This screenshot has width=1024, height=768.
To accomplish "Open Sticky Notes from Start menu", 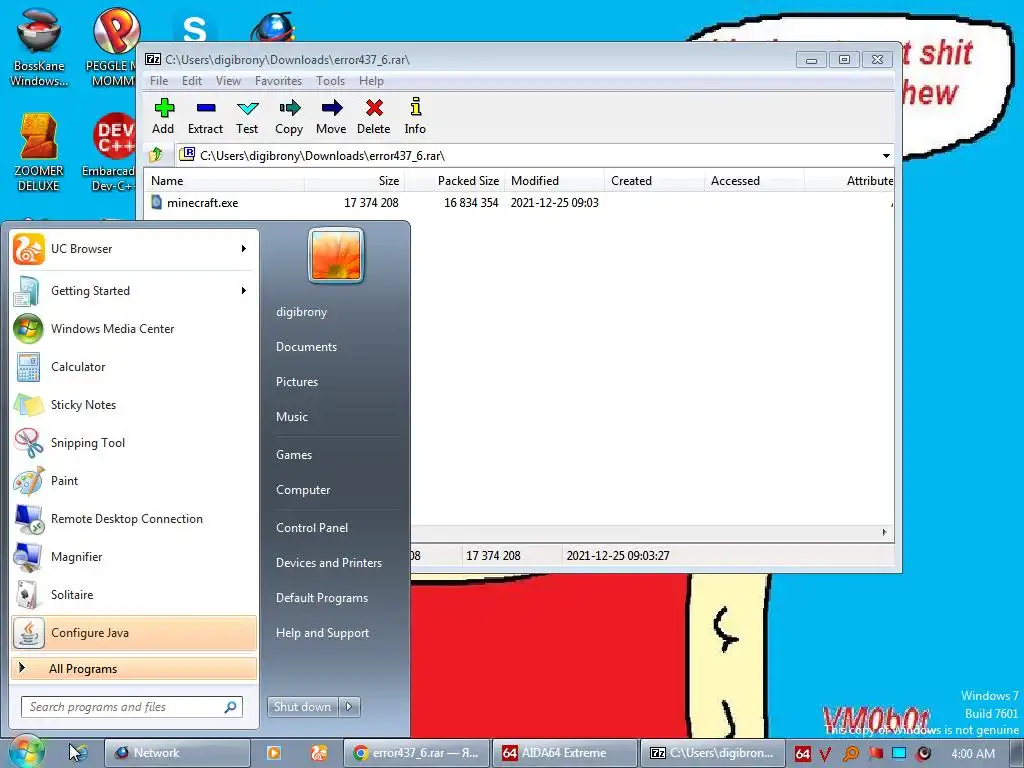I will (x=134, y=405).
